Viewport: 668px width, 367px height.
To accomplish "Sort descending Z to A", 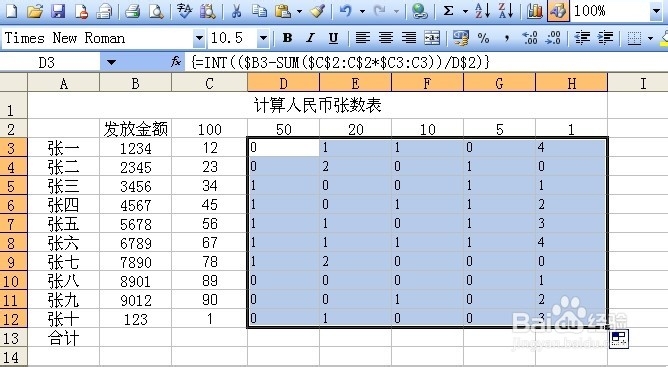I will click(x=506, y=11).
